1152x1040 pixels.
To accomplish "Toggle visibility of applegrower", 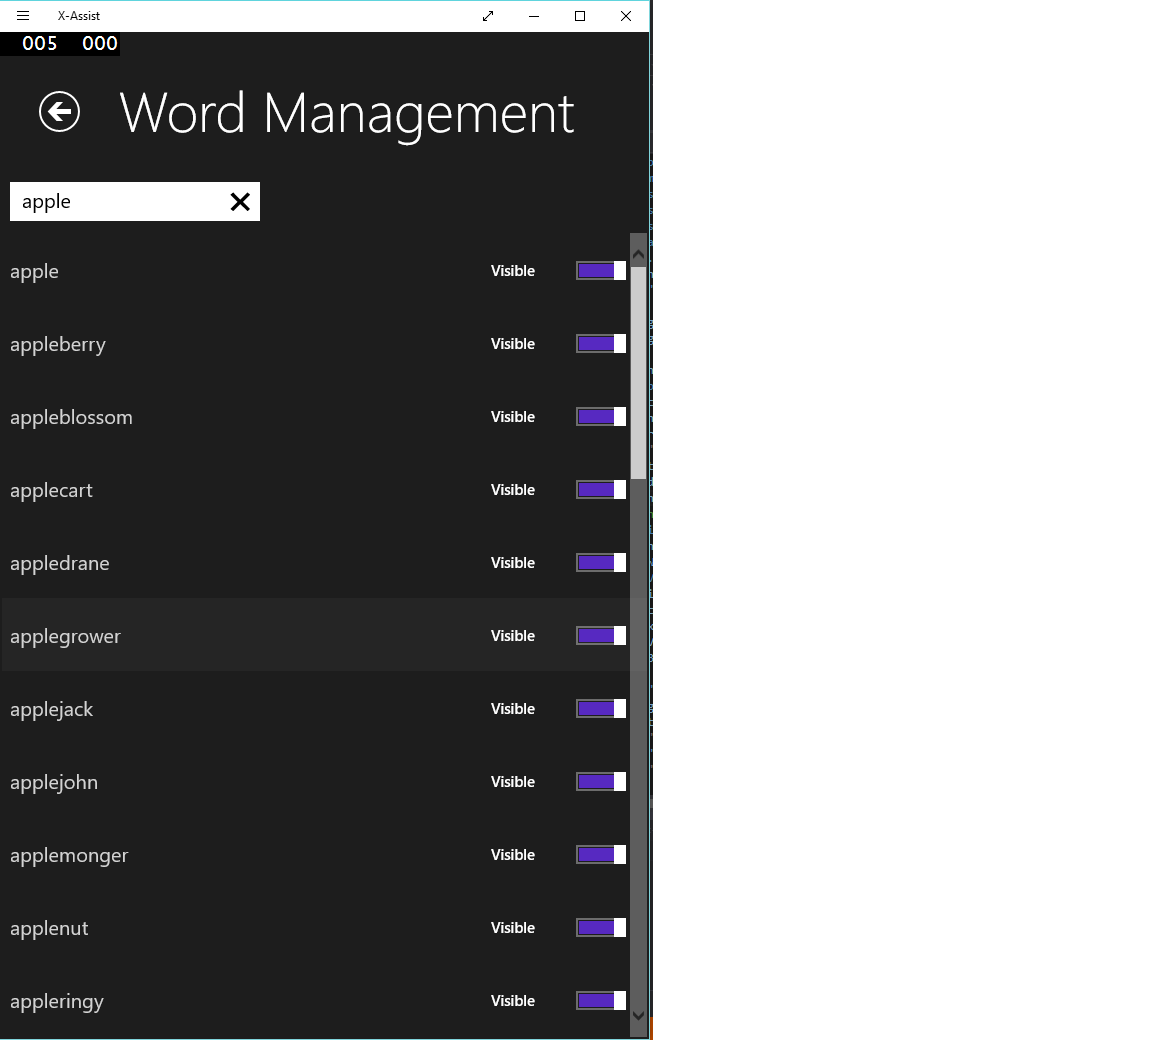I will 601,635.
